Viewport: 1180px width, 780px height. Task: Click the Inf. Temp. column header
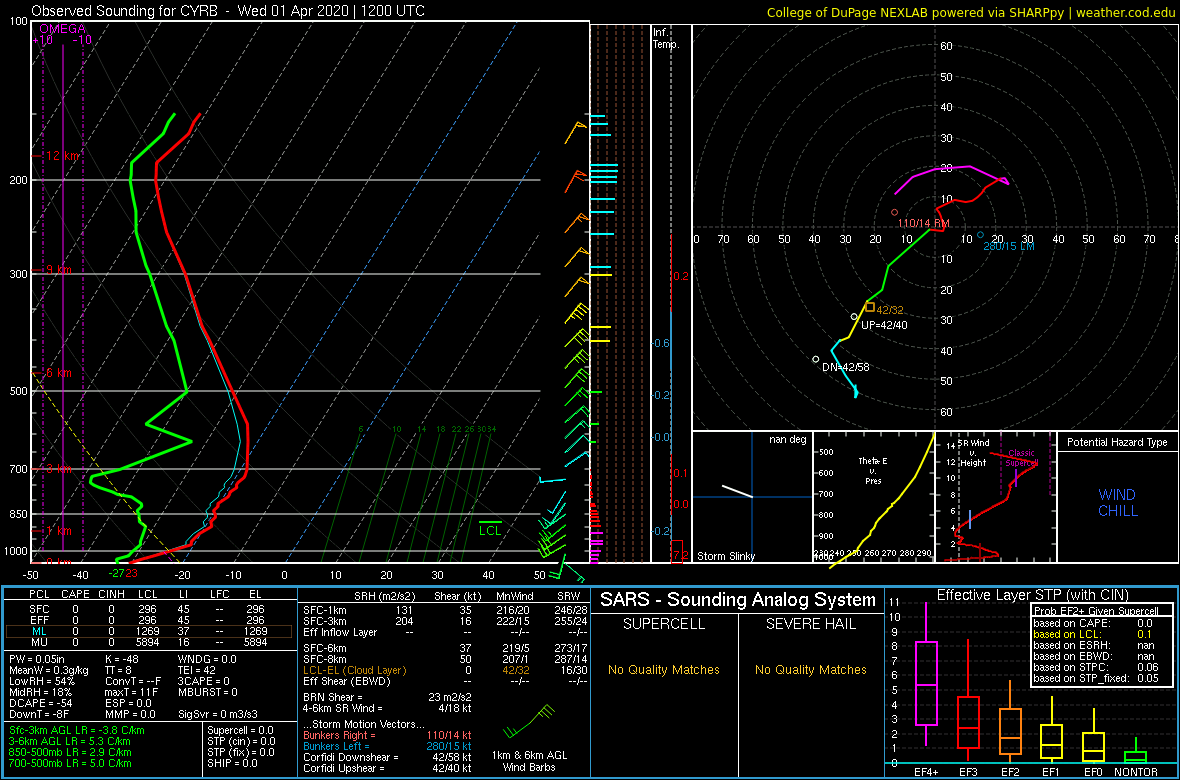tap(666, 39)
